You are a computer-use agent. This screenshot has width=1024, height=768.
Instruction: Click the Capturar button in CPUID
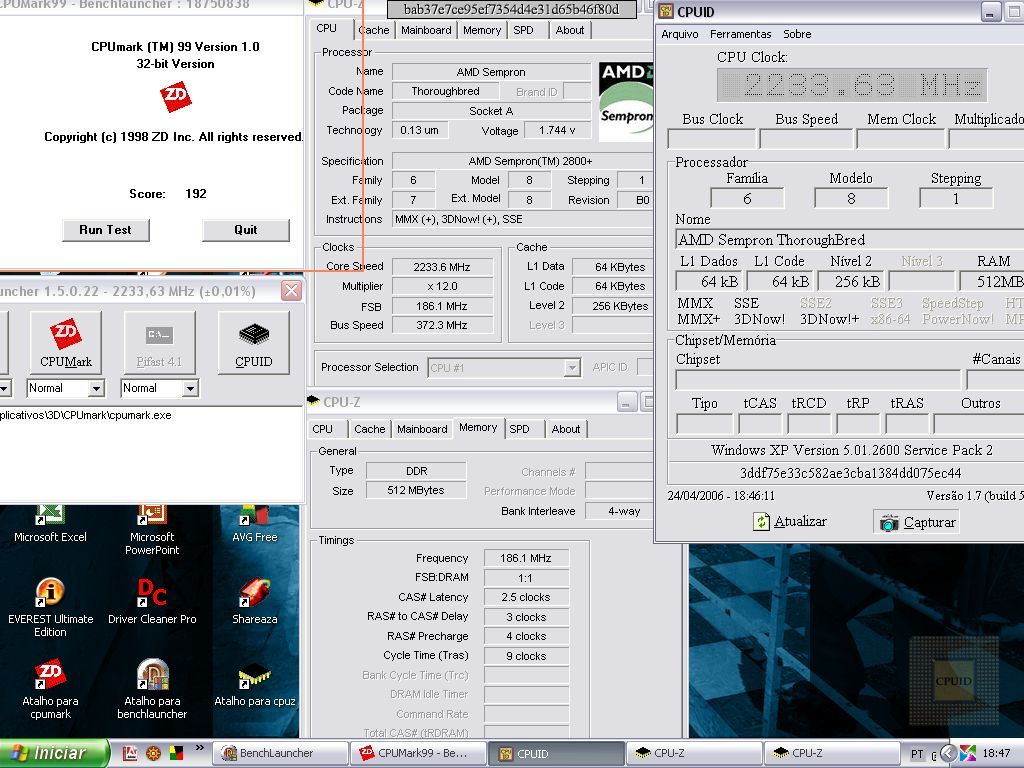pyautogui.click(x=917, y=522)
